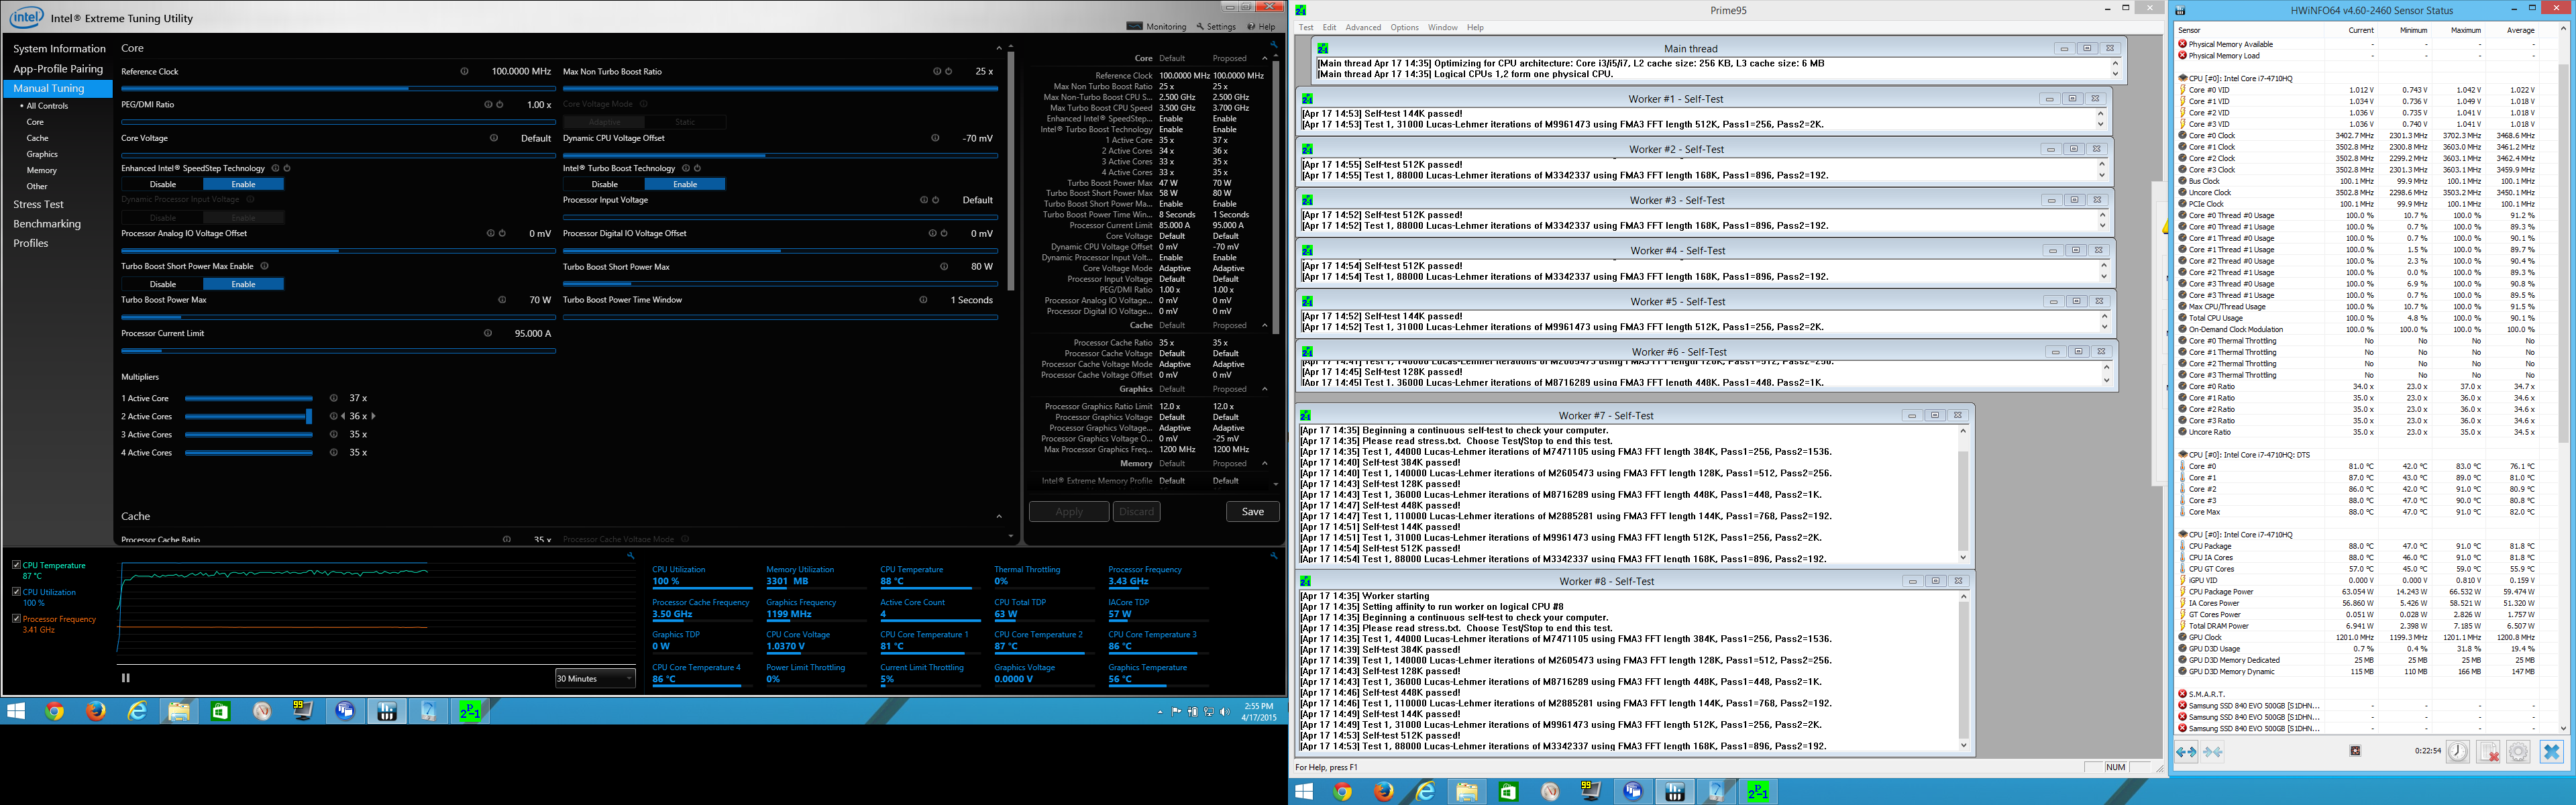
Task: Open XTU Help link at top
Action: (1261, 27)
